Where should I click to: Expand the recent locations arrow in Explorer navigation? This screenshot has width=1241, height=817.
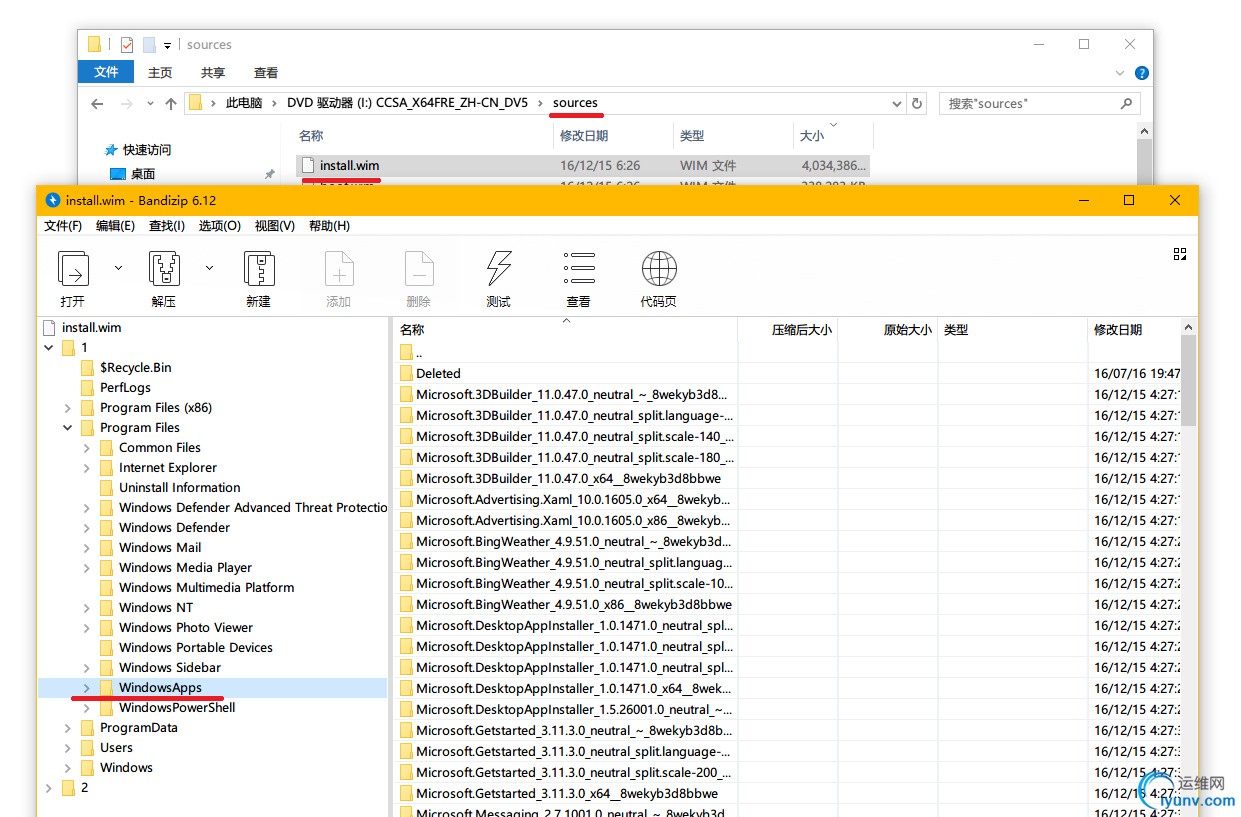pos(150,103)
